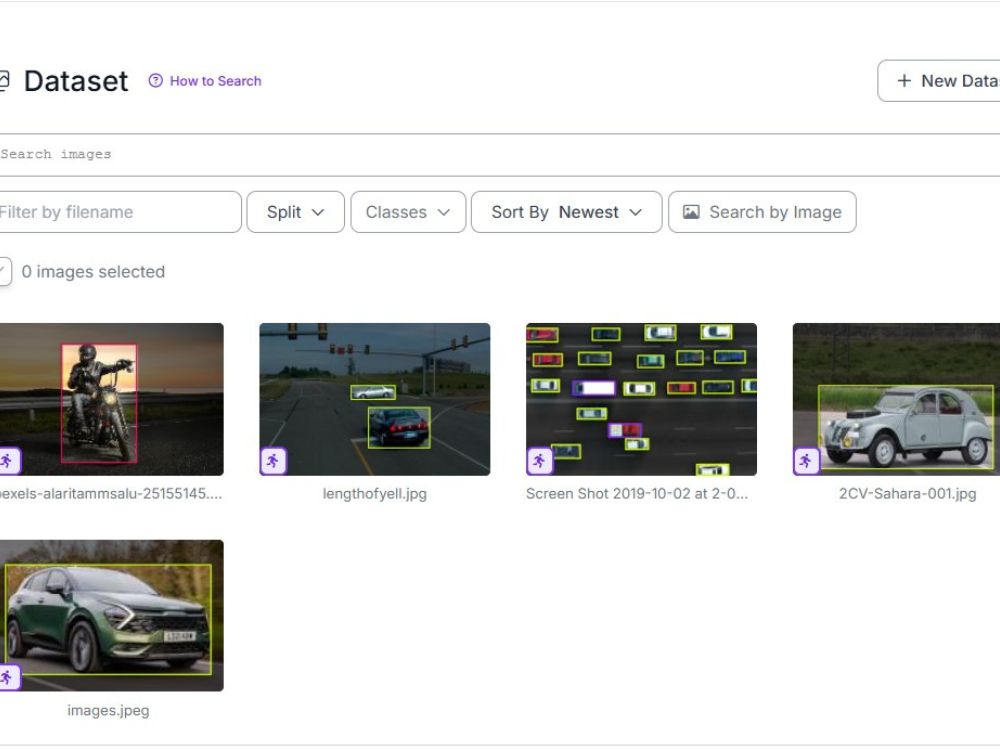The width and height of the screenshot is (1000, 750).
Task: Click the Dataset page heading
Action: click(76, 81)
